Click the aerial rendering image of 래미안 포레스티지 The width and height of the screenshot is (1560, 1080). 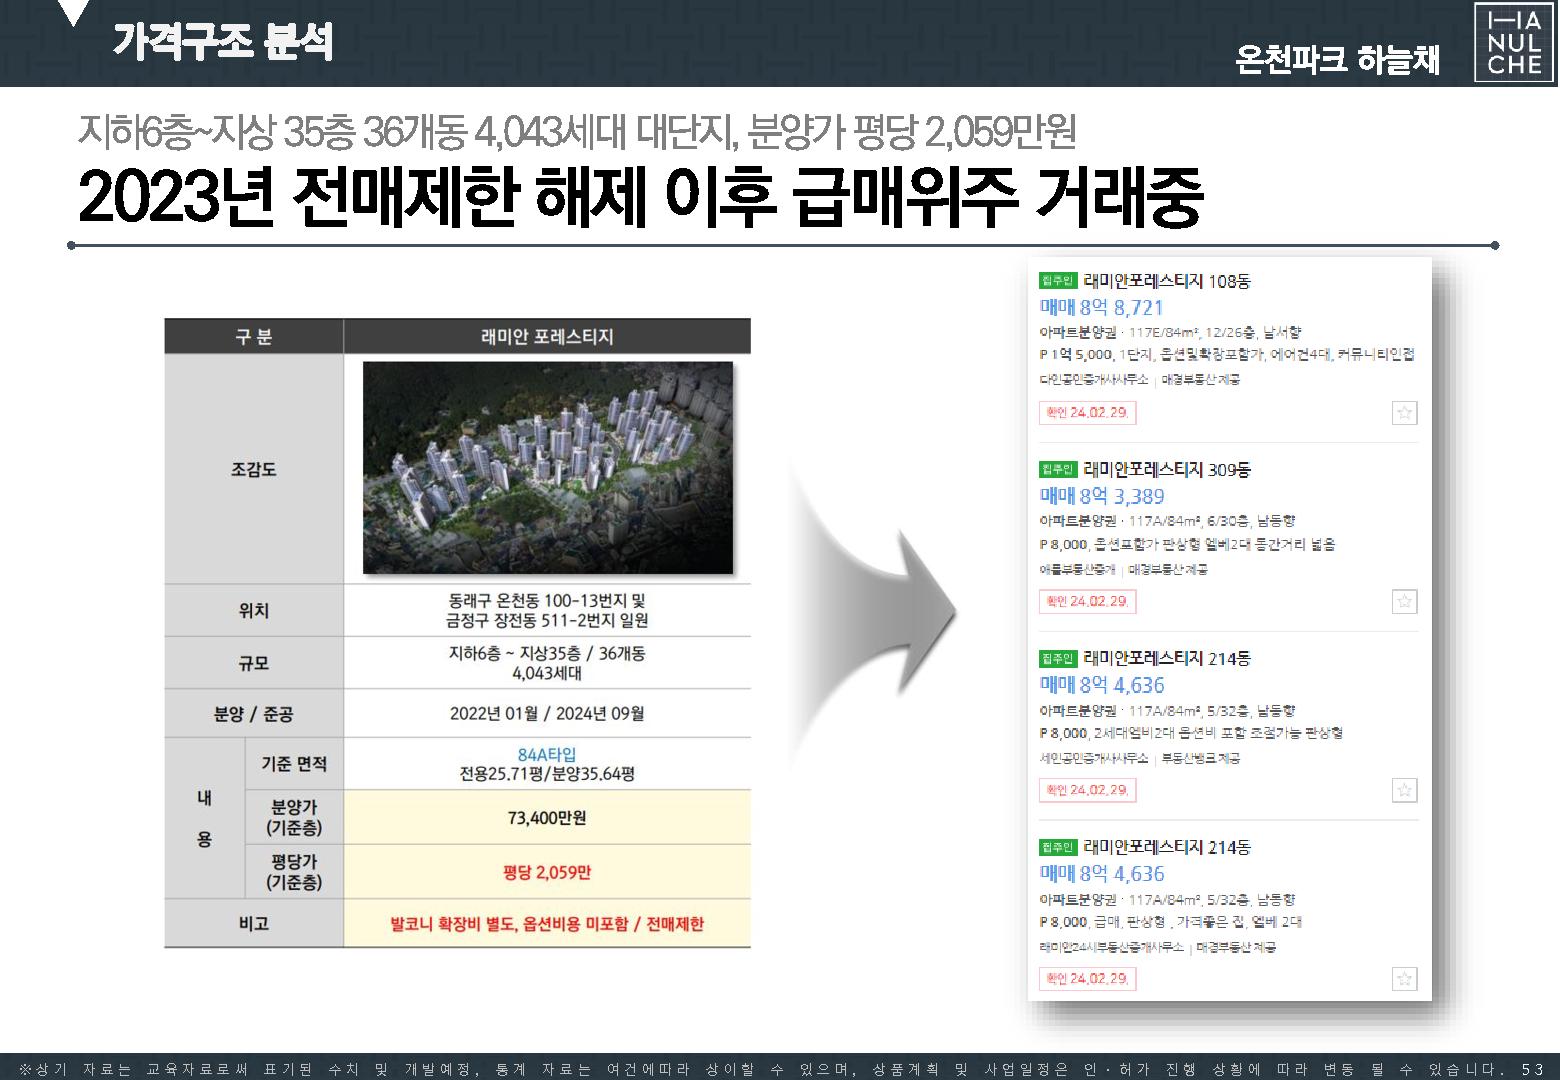(x=547, y=467)
